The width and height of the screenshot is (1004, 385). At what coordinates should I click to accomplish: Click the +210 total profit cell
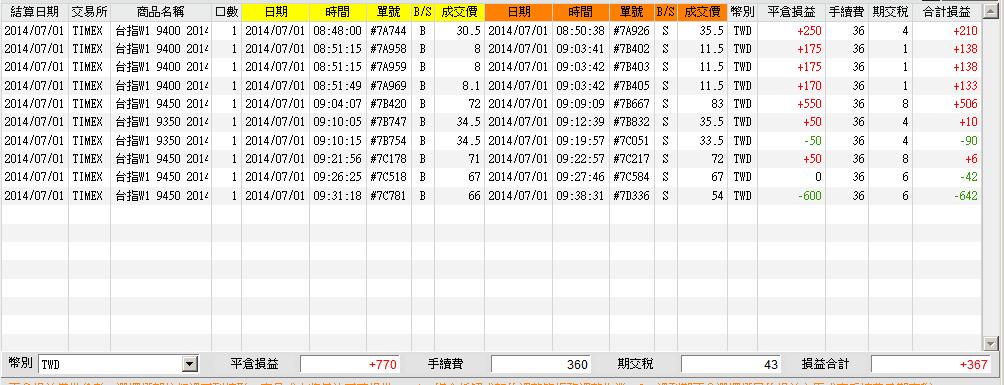pyautogui.click(x=966, y=31)
